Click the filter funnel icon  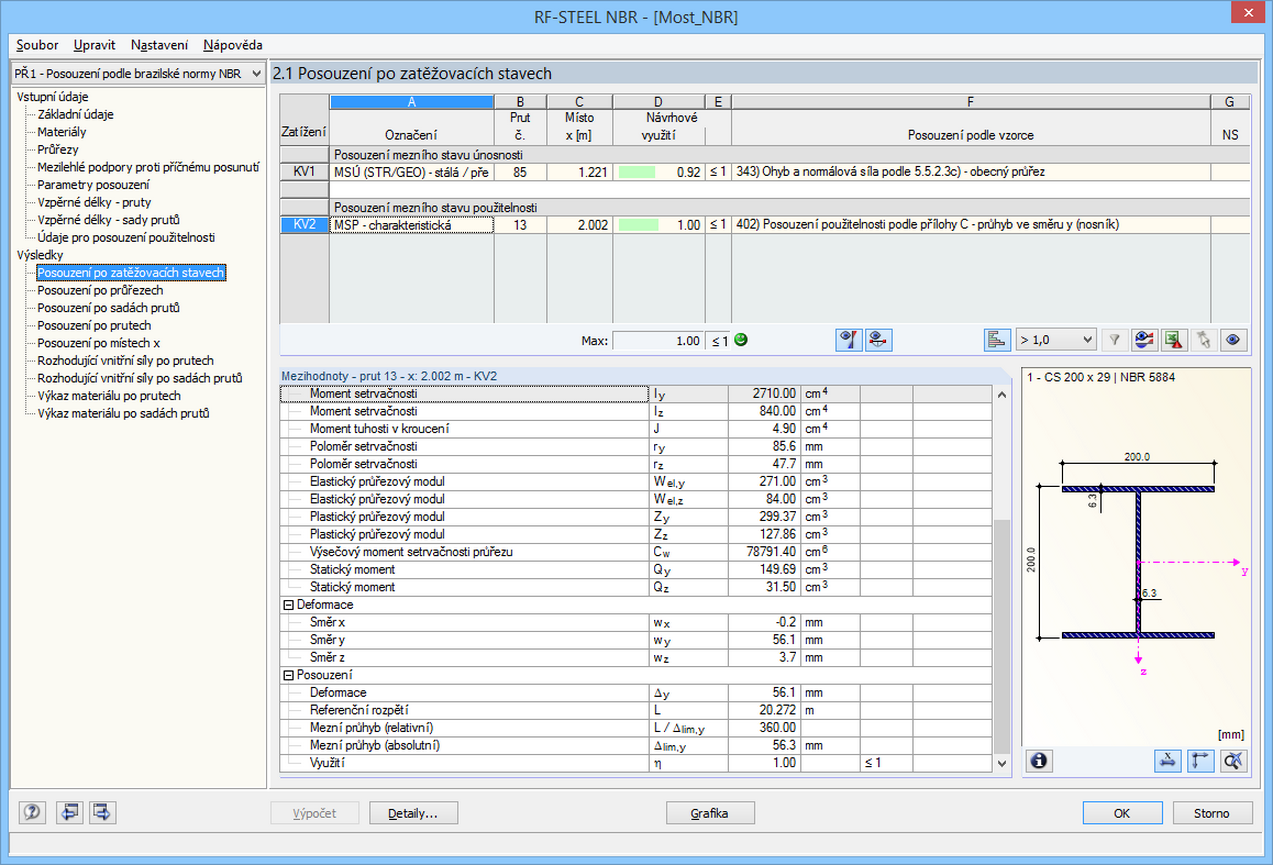click(x=1113, y=340)
